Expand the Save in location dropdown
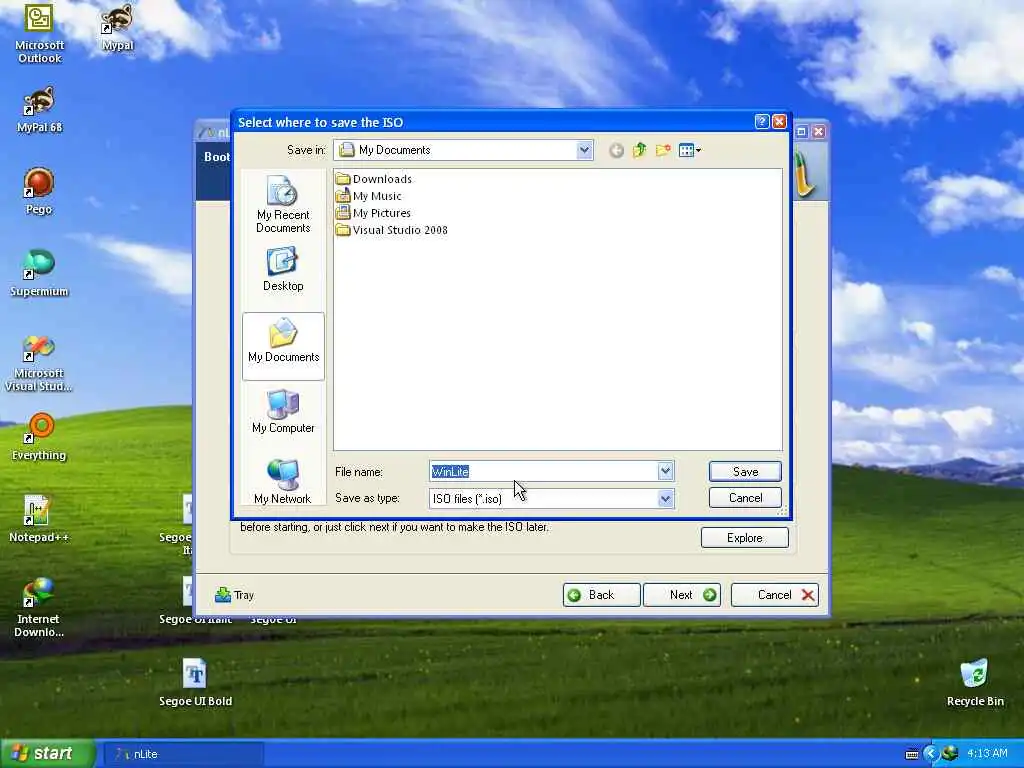This screenshot has width=1024, height=768. point(584,150)
